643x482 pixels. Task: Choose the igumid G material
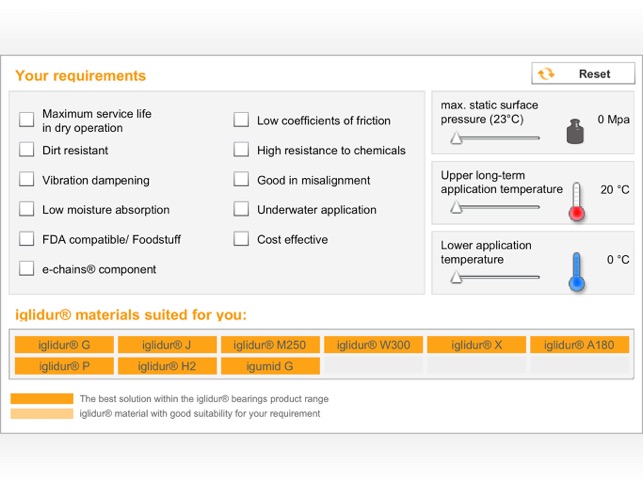pyautogui.click(x=270, y=366)
